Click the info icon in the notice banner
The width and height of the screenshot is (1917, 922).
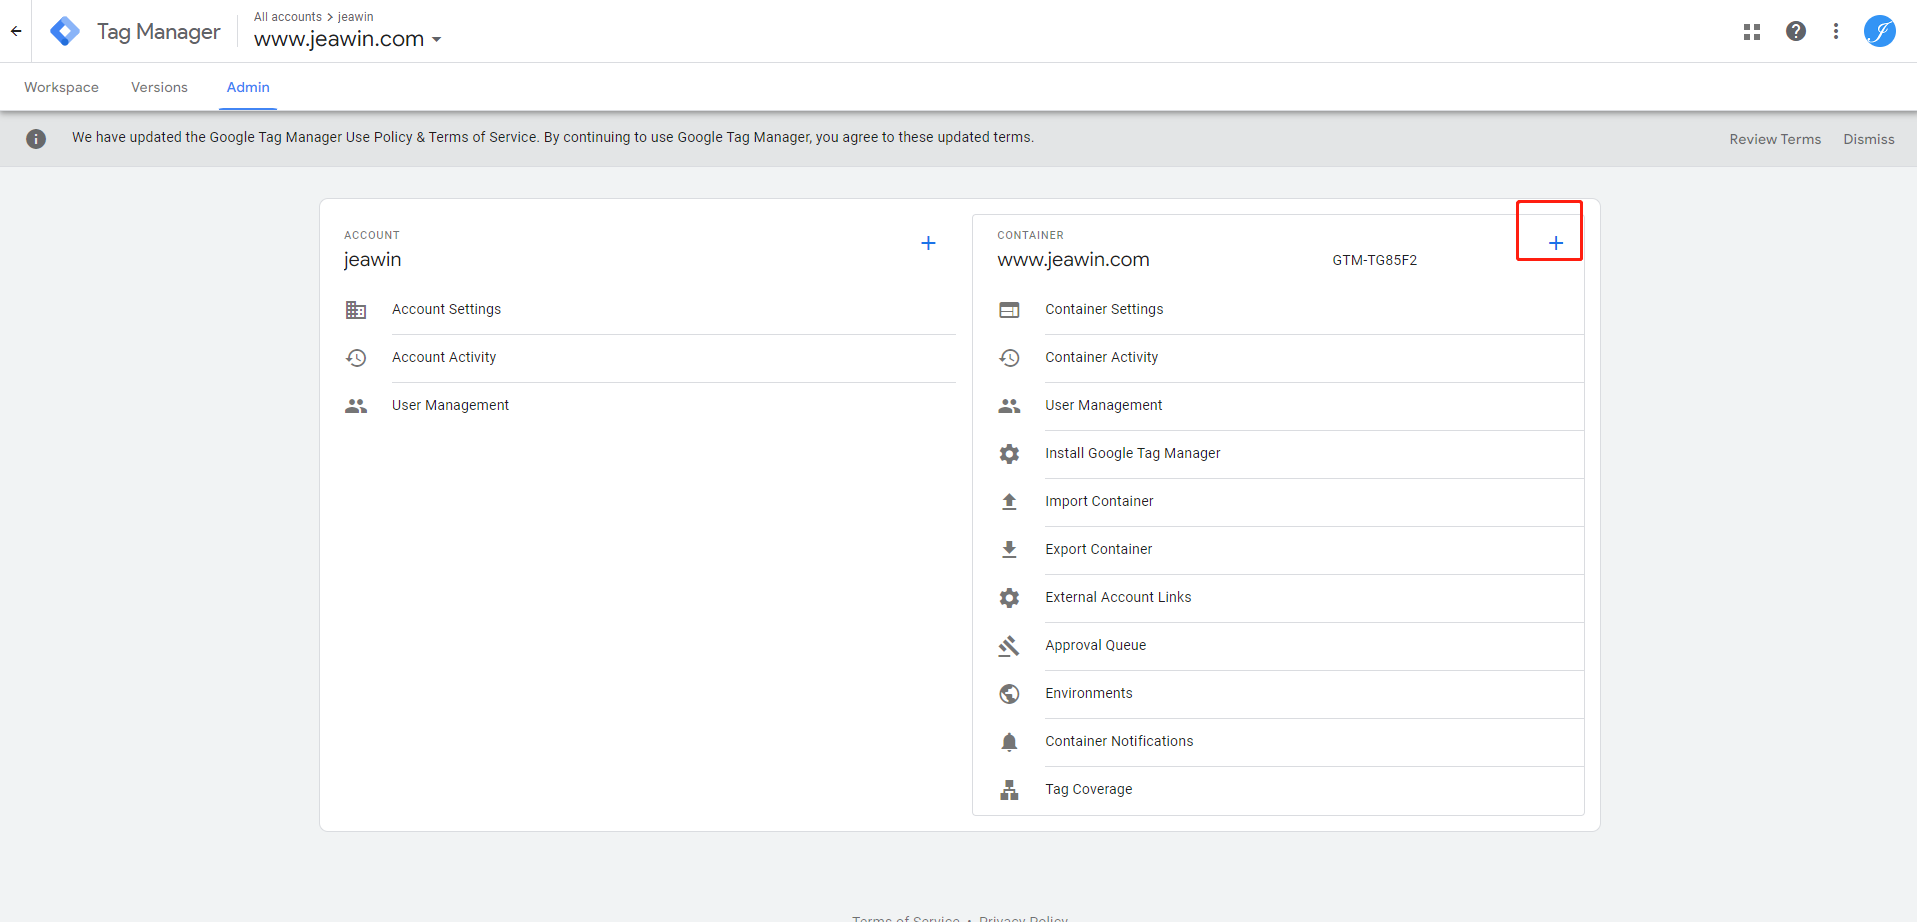pos(36,139)
